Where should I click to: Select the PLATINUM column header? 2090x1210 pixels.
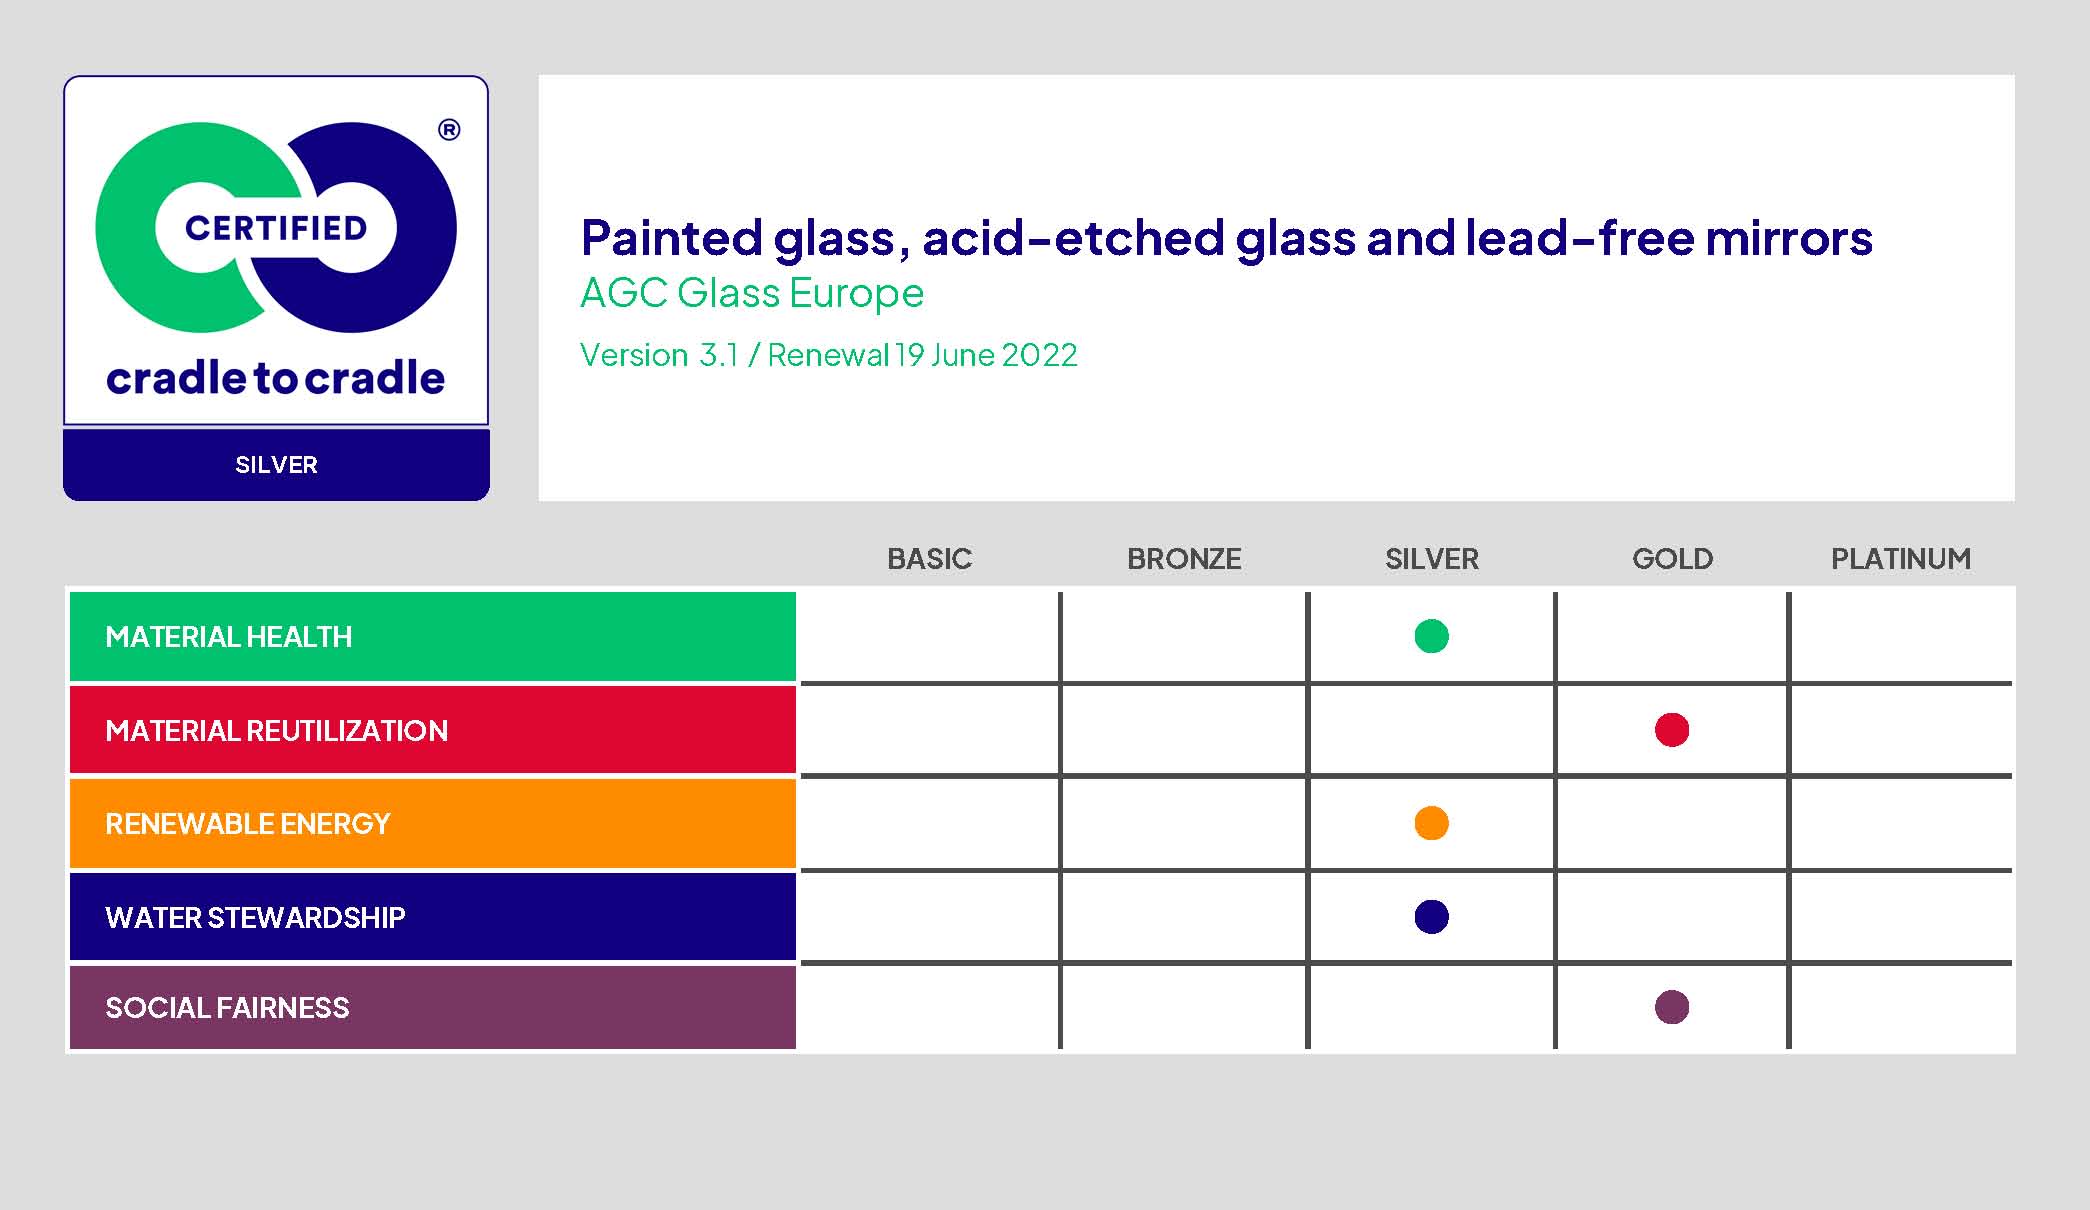[1901, 559]
